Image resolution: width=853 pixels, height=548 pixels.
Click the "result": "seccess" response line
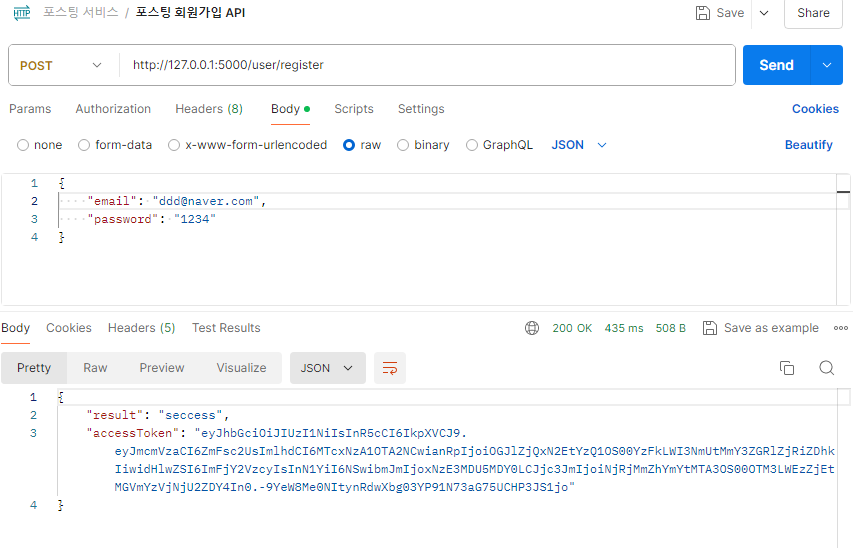click(x=158, y=415)
